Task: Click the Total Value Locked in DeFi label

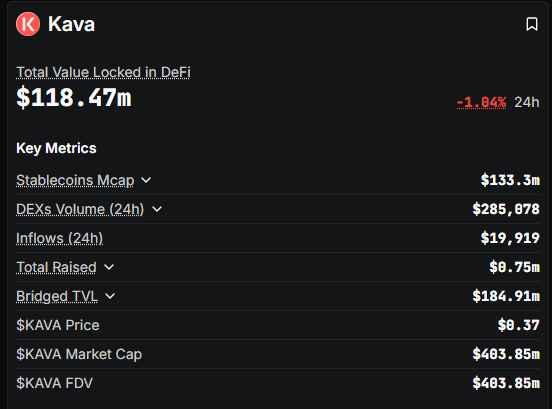Action: 103,73
